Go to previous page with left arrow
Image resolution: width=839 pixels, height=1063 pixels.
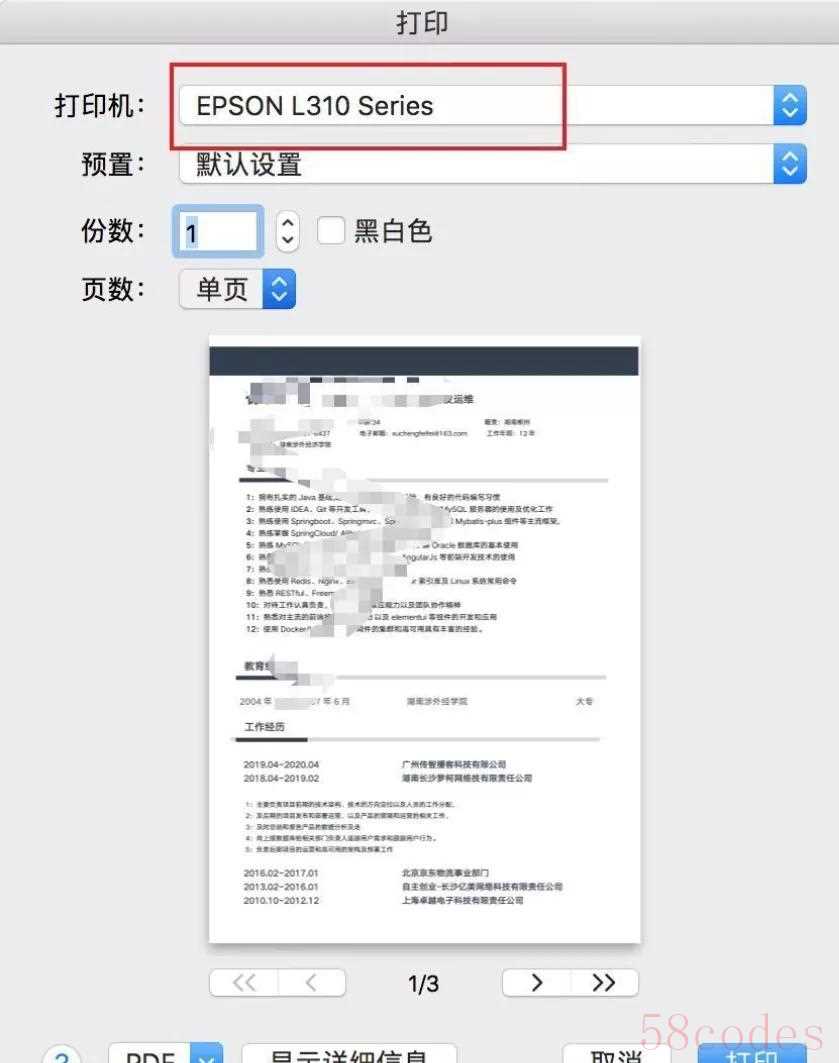[312, 982]
